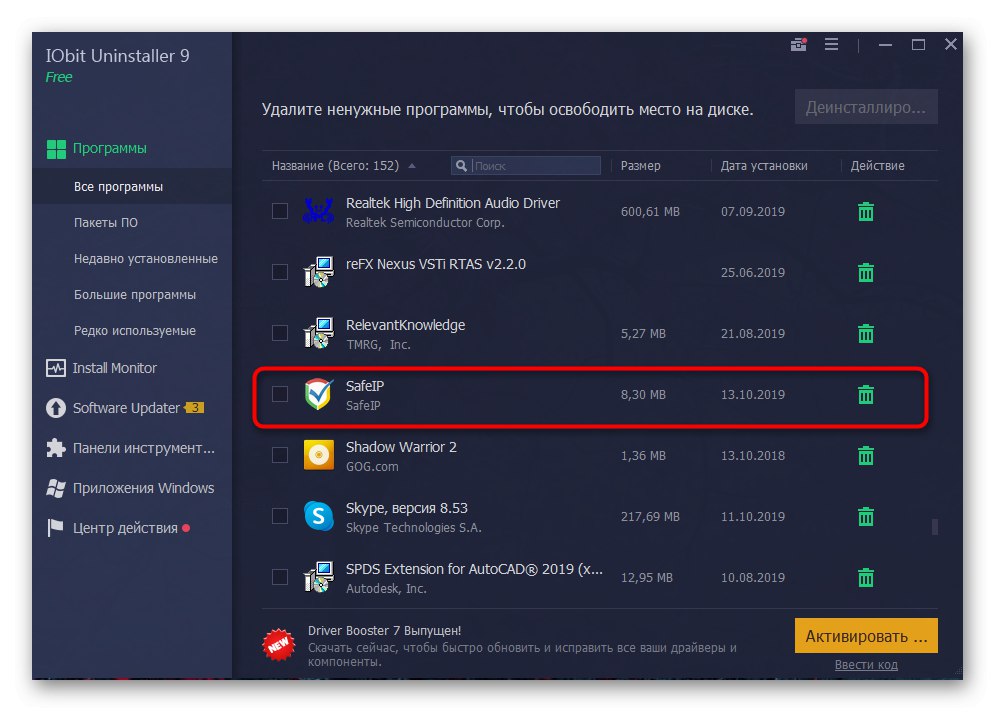Open Пакеты ПО in sidebar

[105, 223]
